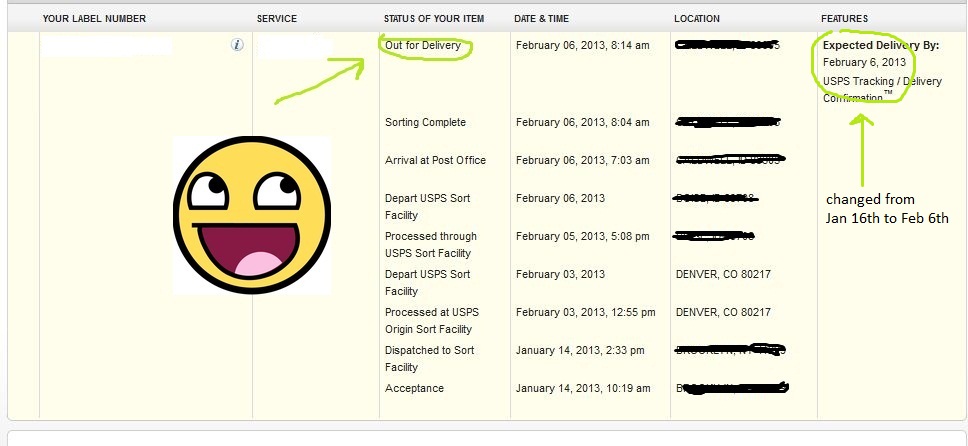Click the Arrival at Post Office entry
The image size is (968, 446).
(435, 160)
